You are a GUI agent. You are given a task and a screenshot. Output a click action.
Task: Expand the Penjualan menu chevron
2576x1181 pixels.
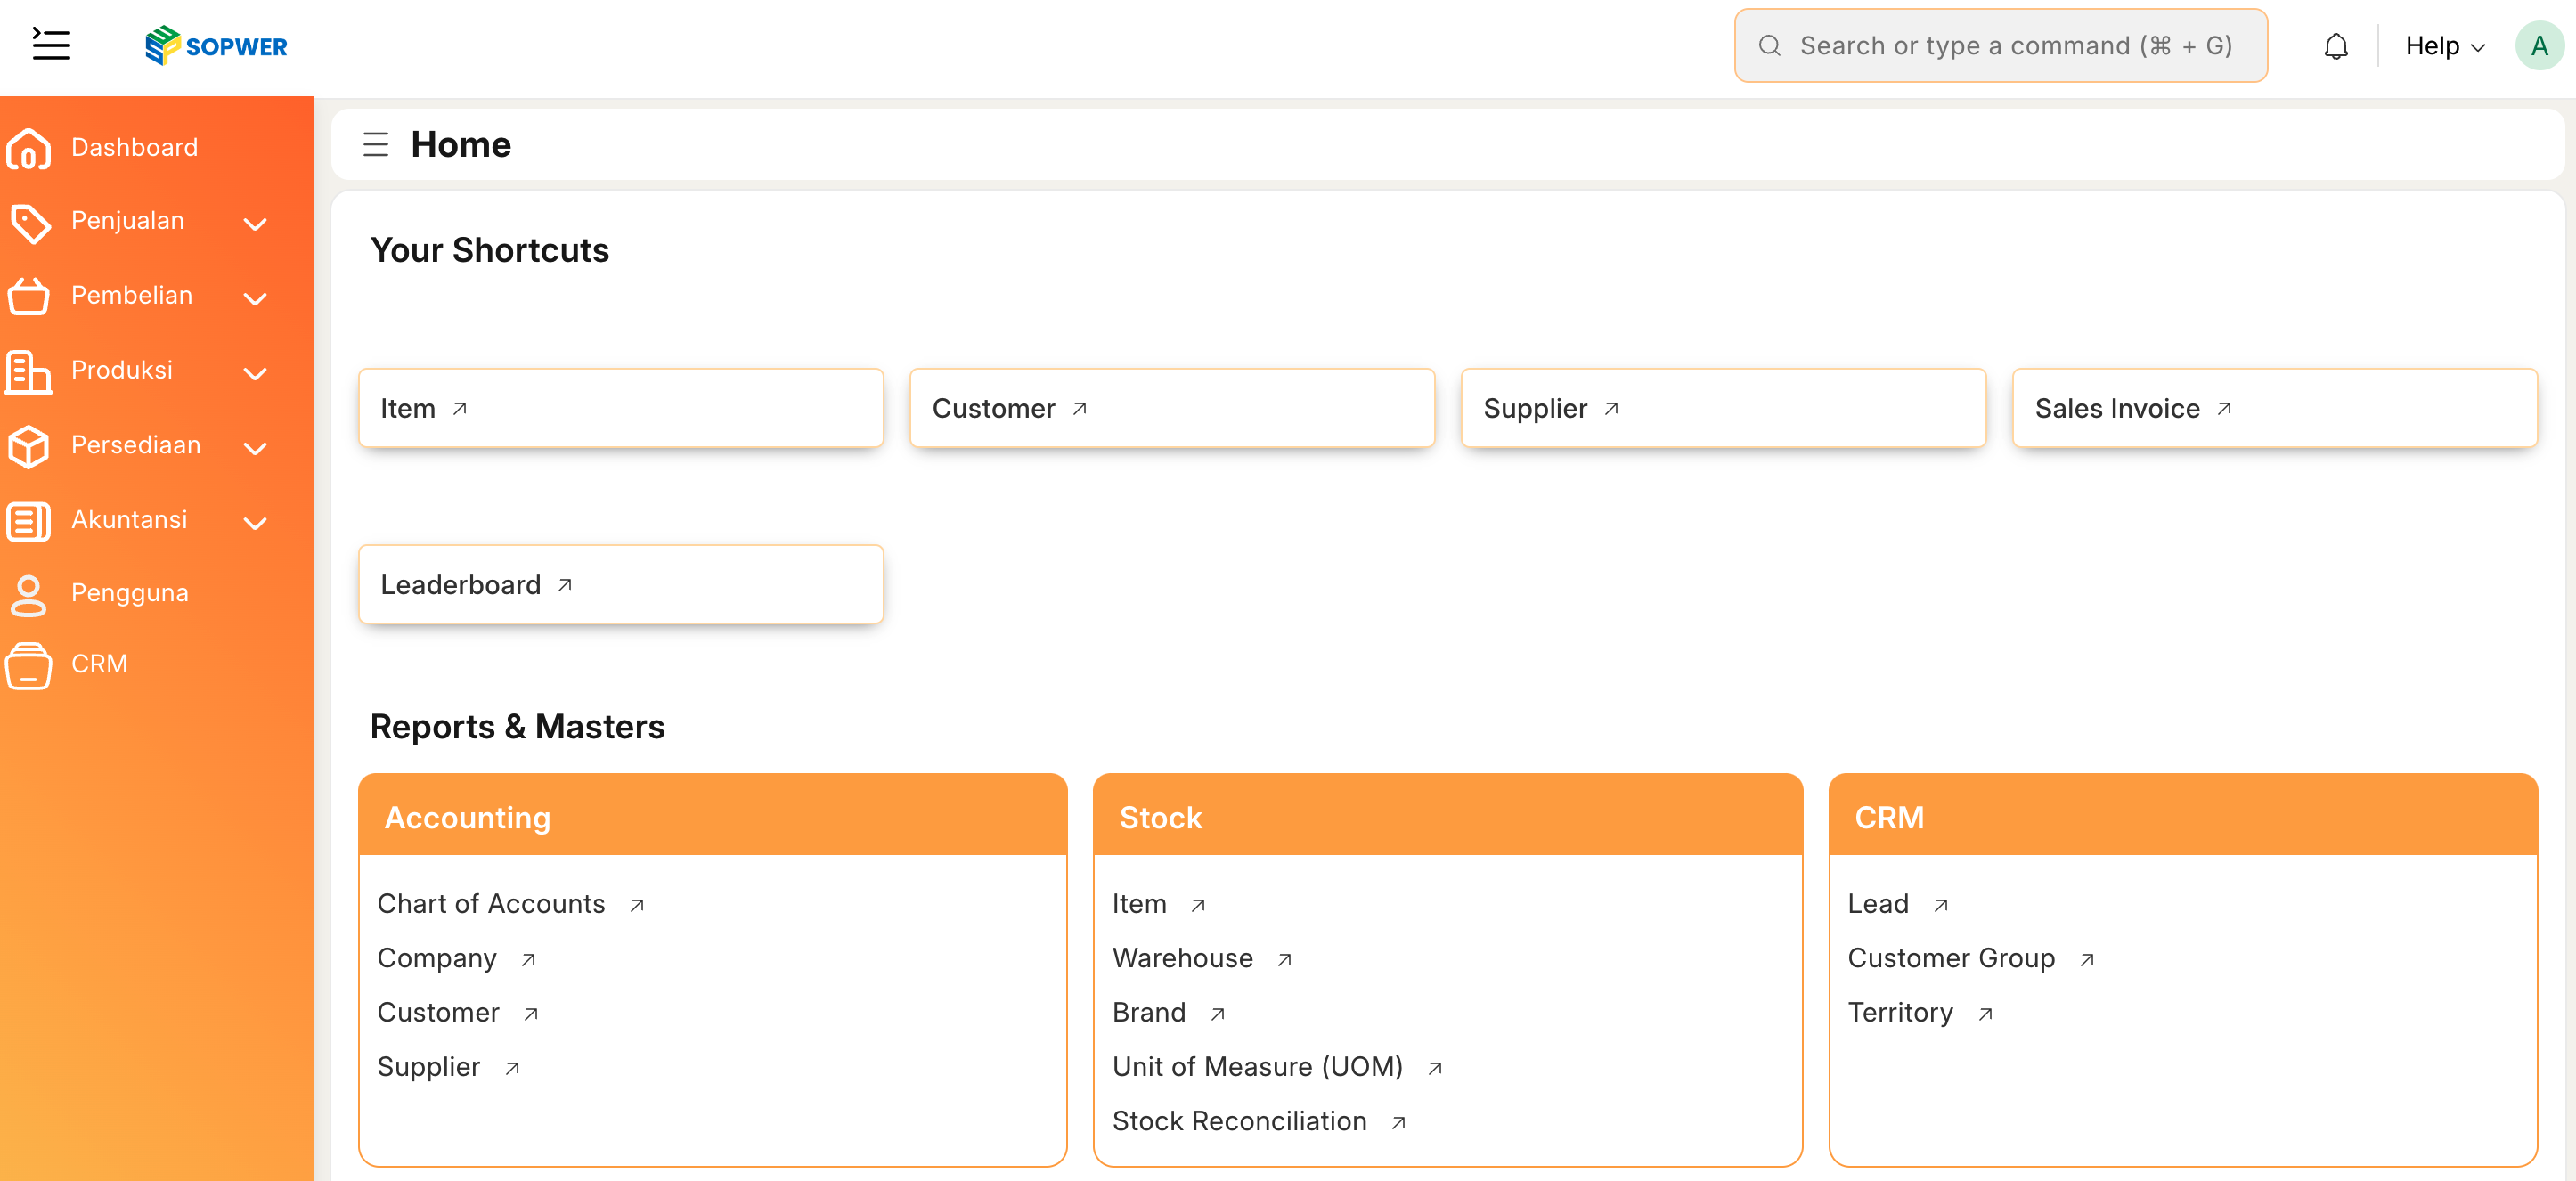coord(255,224)
